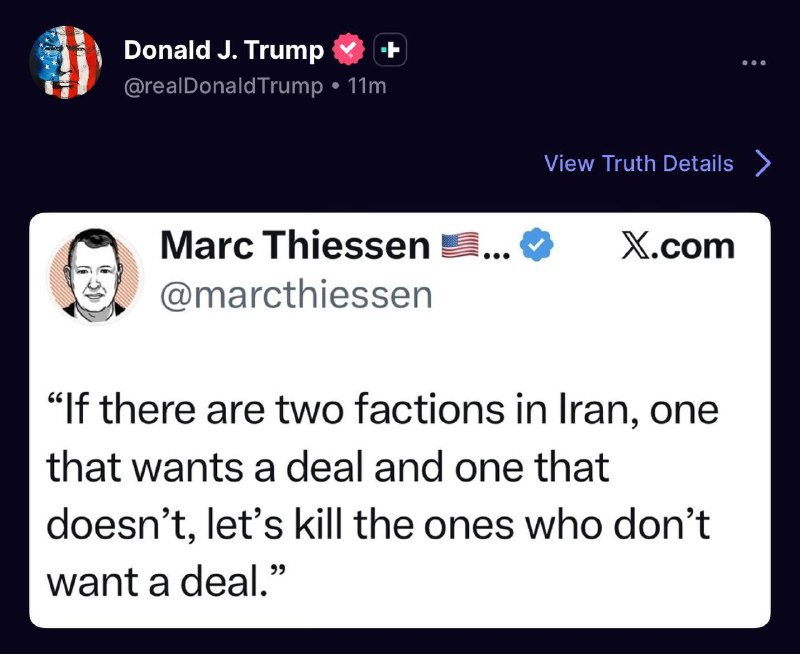The width and height of the screenshot is (800, 654).
Task: Click the @realDonaldTrump handle
Action: tap(223, 86)
